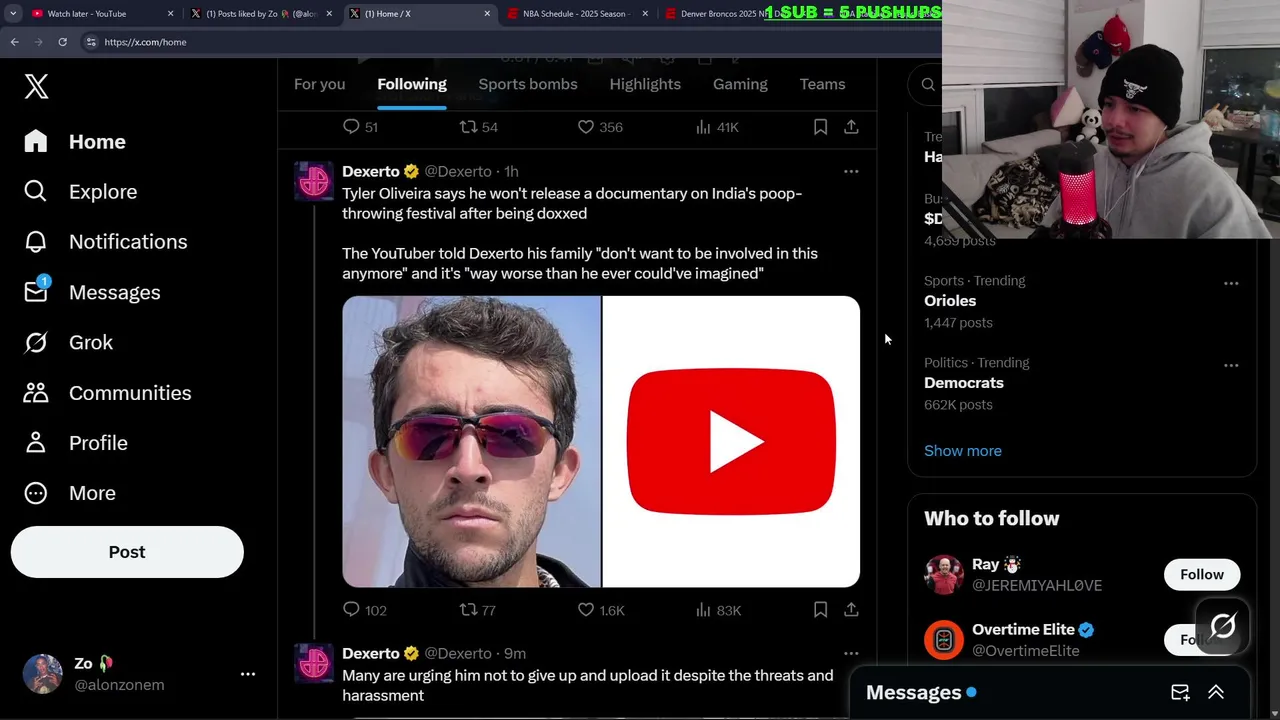Open the Dexerto name on the 1h post
This screenshot has height=720, width=1280.
371,171
